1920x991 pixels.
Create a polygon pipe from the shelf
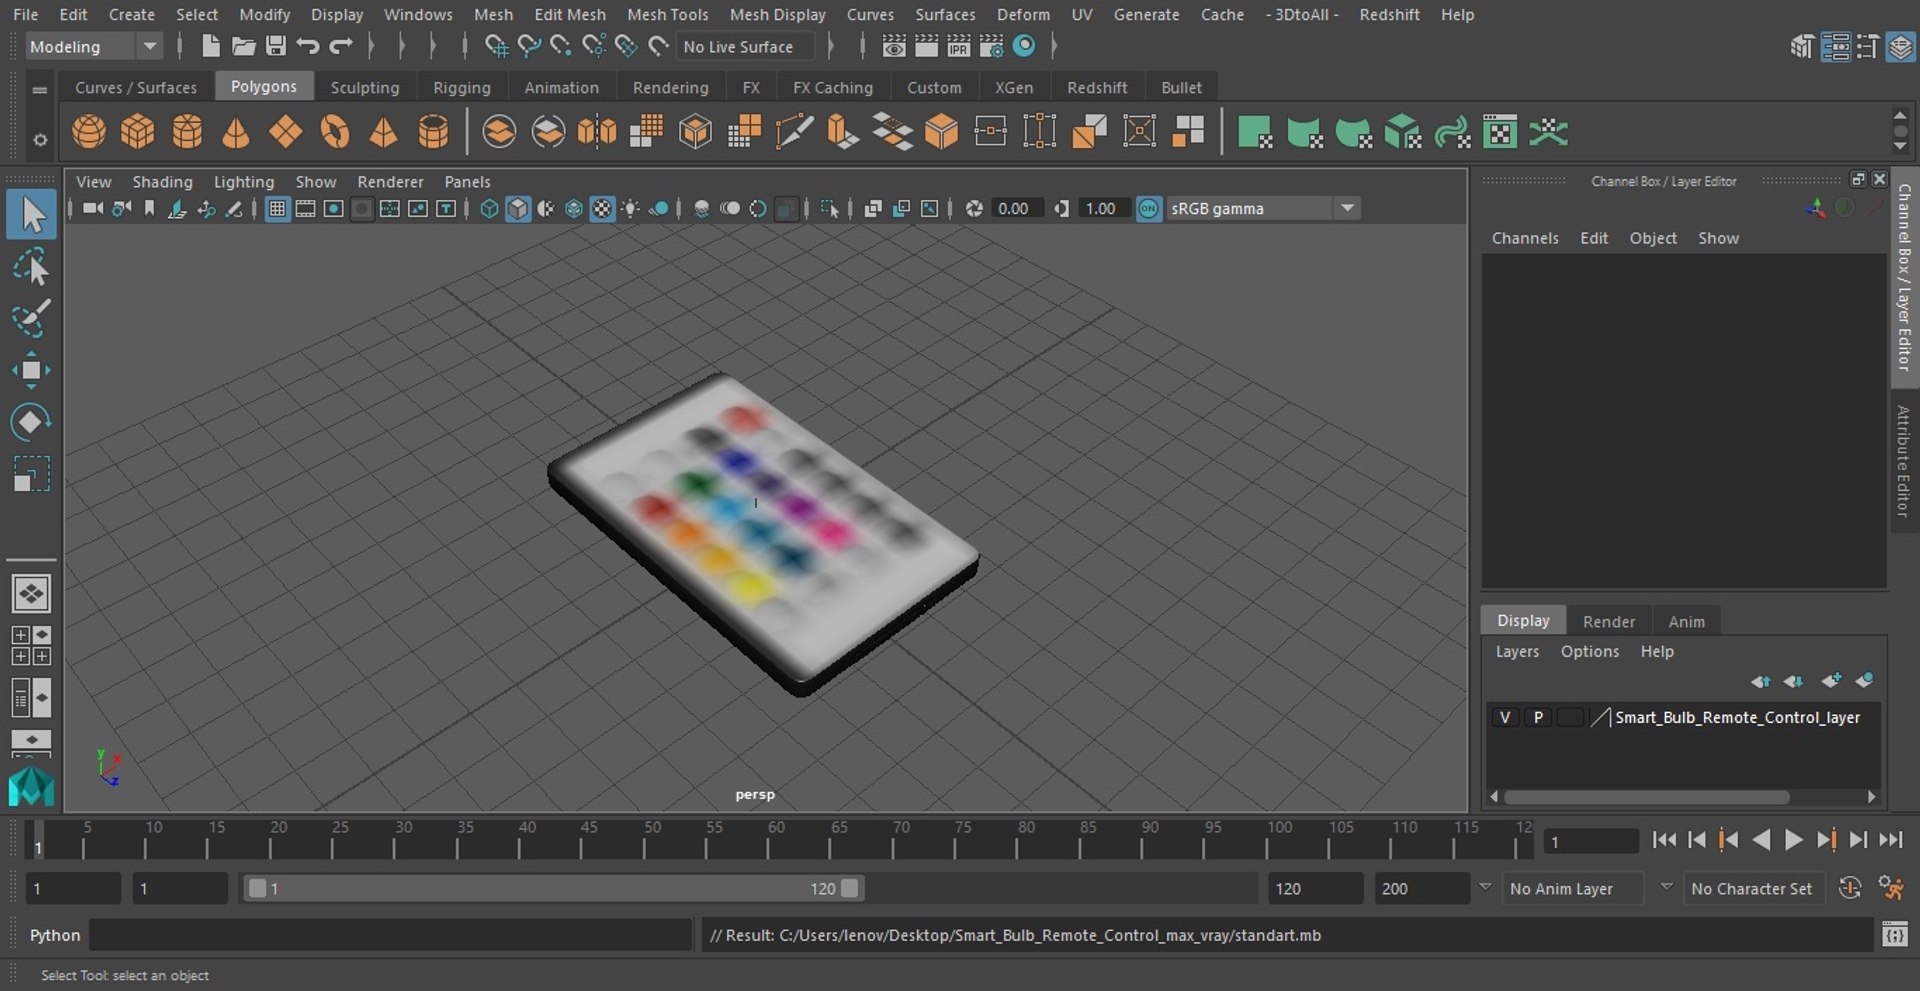[x=433, y=132]
